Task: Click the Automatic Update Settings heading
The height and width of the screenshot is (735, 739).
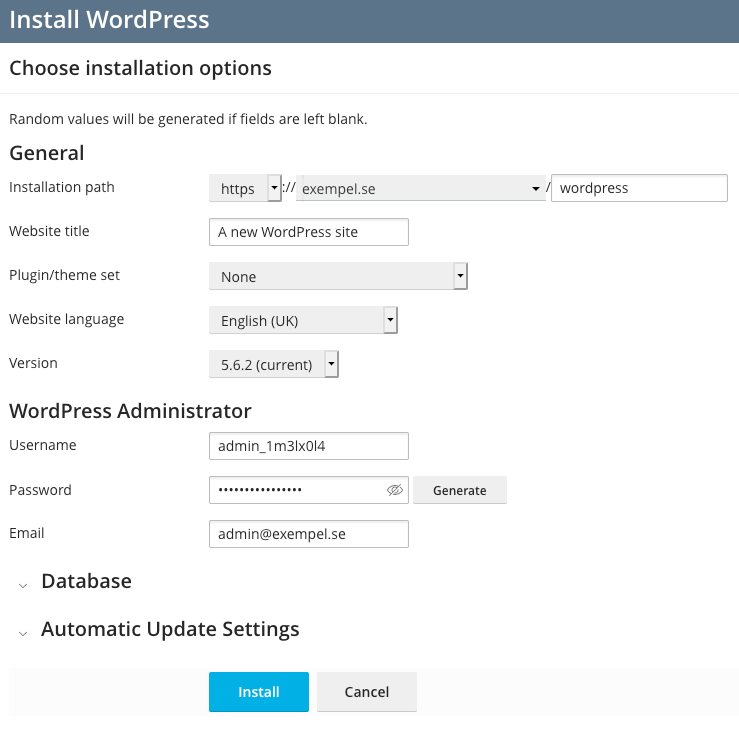Action: pyautogui.click(x=170, y=630)
